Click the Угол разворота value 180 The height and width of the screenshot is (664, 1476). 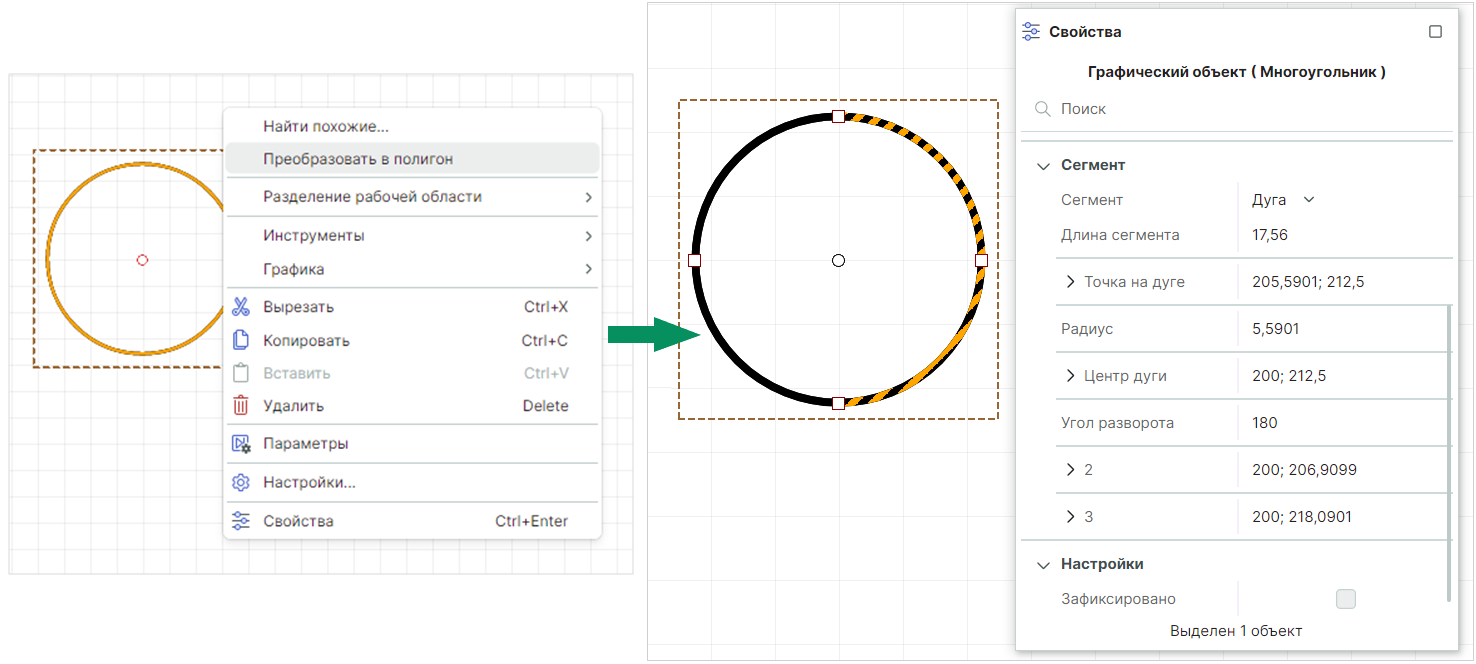(1264, 422)
